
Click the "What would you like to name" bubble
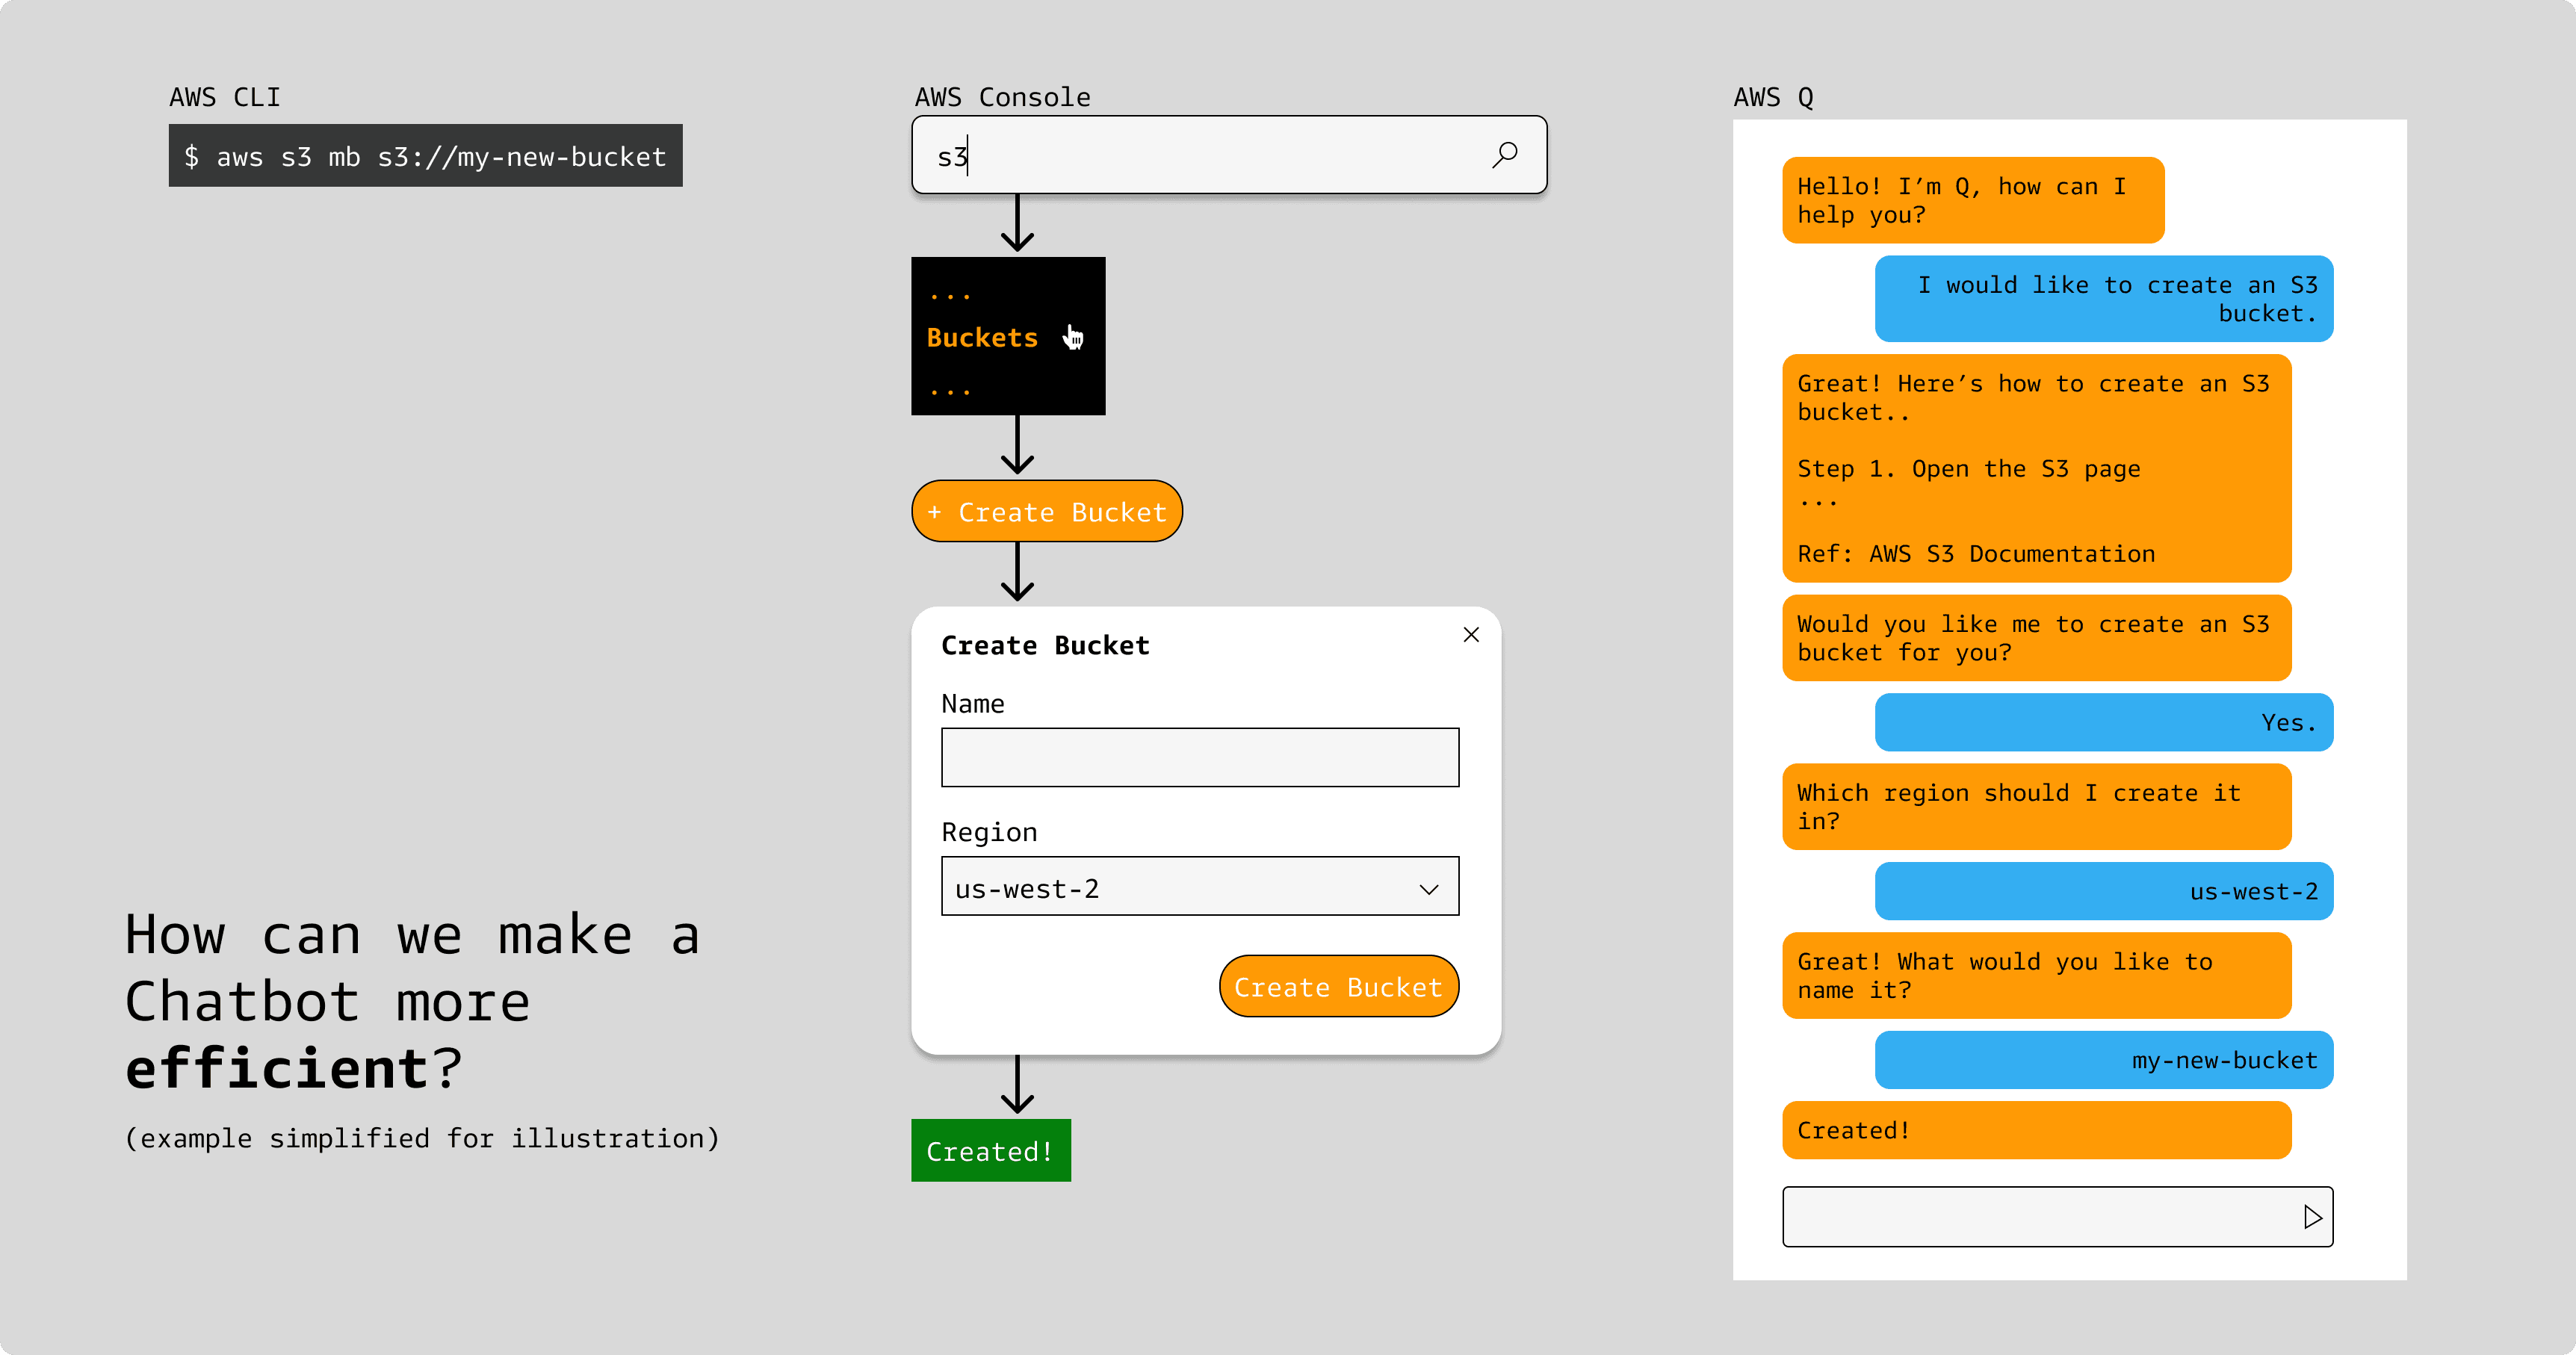click(x=2037, y=976)
